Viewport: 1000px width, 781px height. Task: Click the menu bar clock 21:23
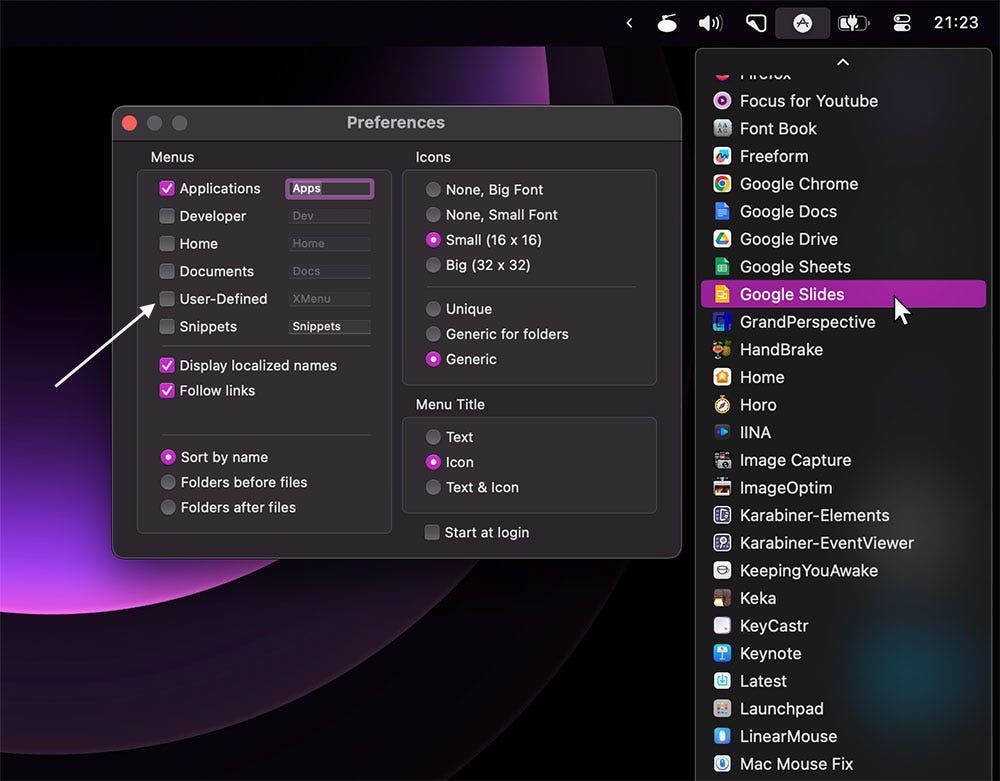[955, 23]
